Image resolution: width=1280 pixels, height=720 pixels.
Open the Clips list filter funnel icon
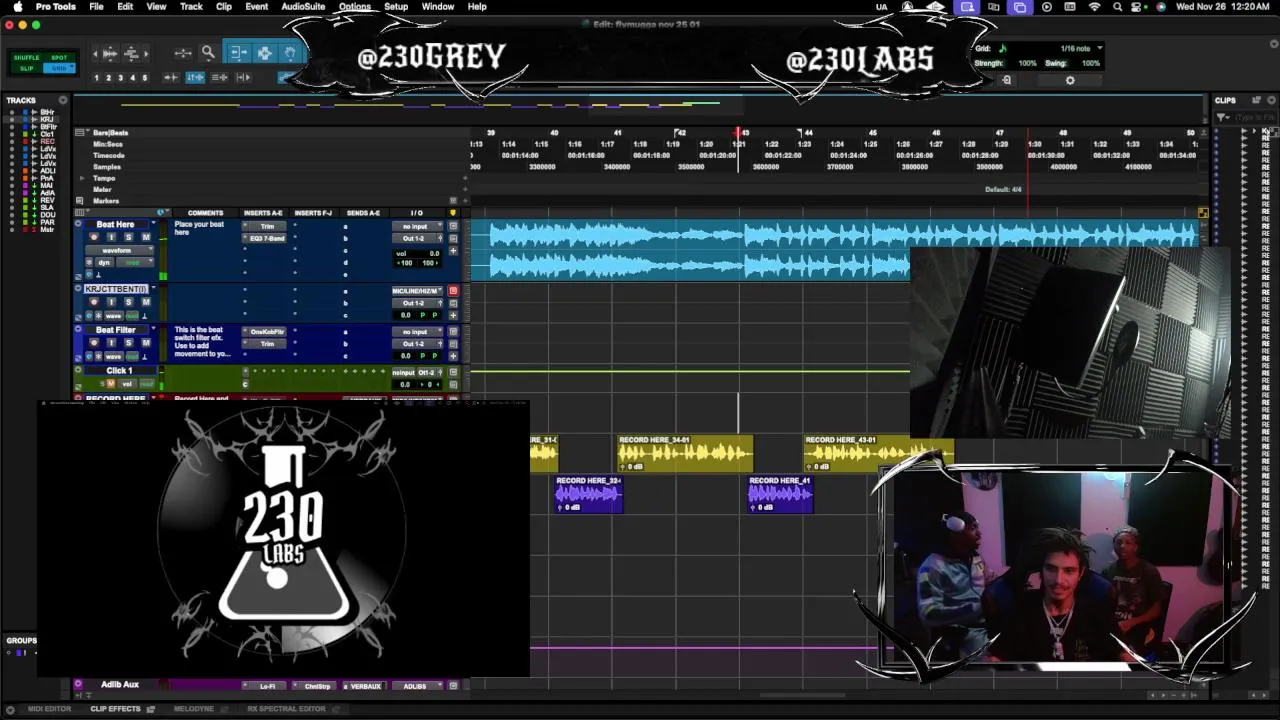click(x=1223, y=117)
